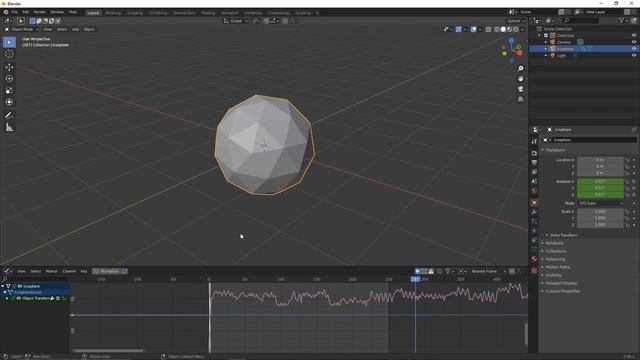The height and width of the screenshot is (360, 640).
Task: Hide the Collection in the outliner
Action: coord(634,36)
